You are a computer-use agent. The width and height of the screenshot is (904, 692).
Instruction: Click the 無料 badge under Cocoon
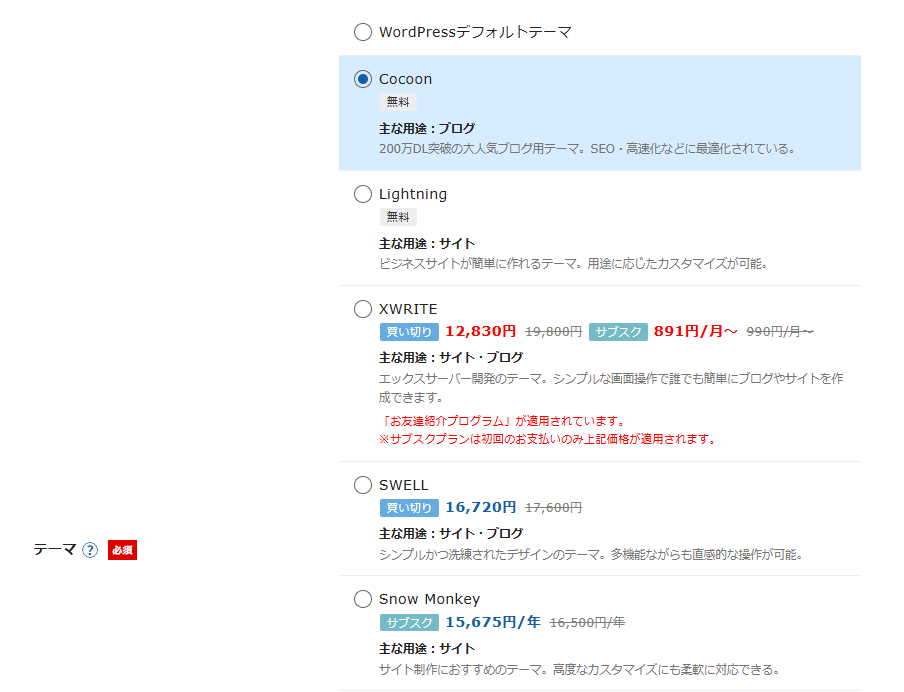[x=398, y=102]
